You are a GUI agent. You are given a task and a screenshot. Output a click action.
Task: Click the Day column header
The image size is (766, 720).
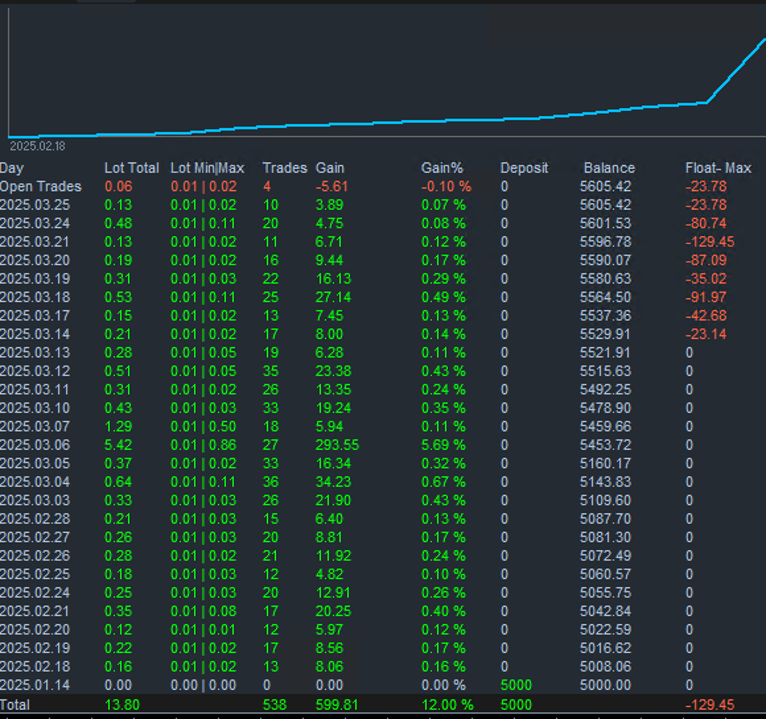click(12, 168)
